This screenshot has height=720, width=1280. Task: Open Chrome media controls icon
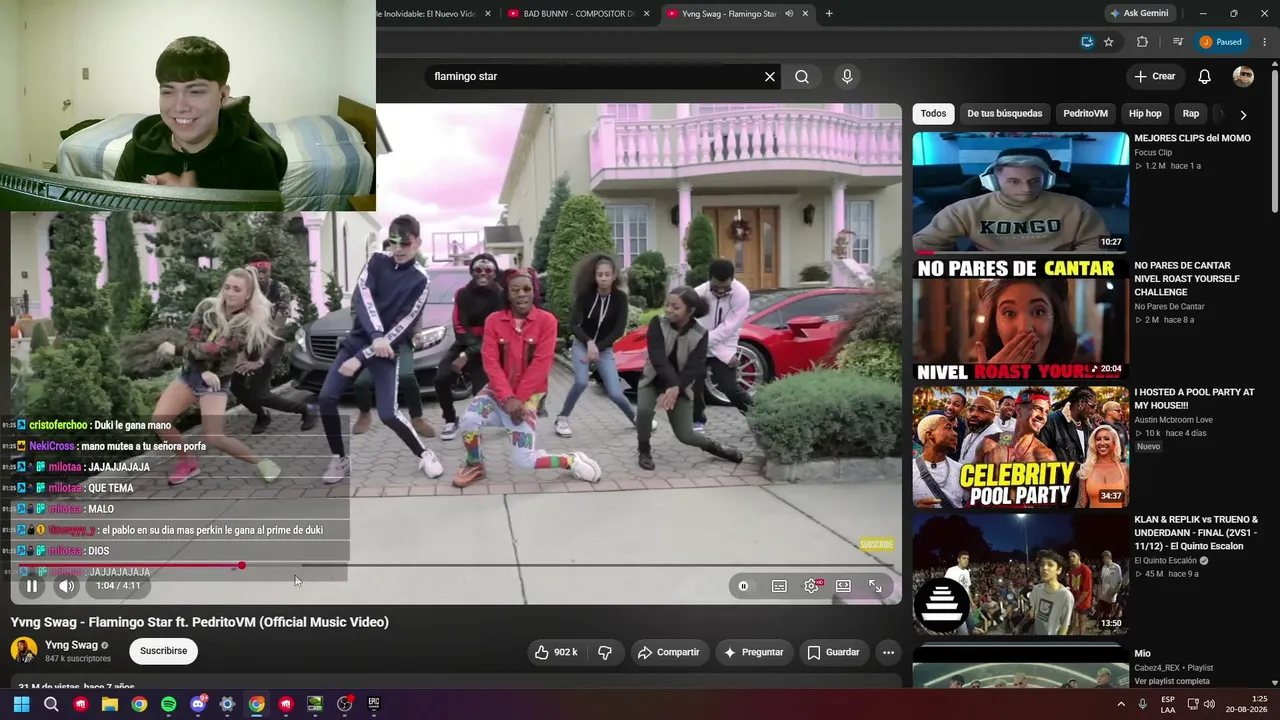click(1178, 42)
